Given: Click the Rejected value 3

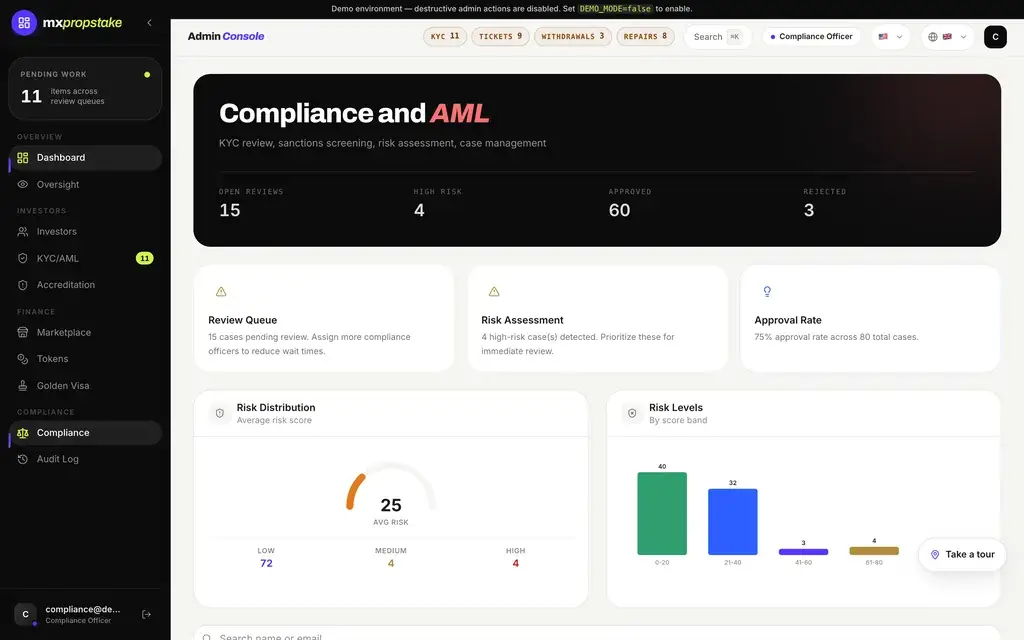Looking at the screenshot, I should [808, 210].
